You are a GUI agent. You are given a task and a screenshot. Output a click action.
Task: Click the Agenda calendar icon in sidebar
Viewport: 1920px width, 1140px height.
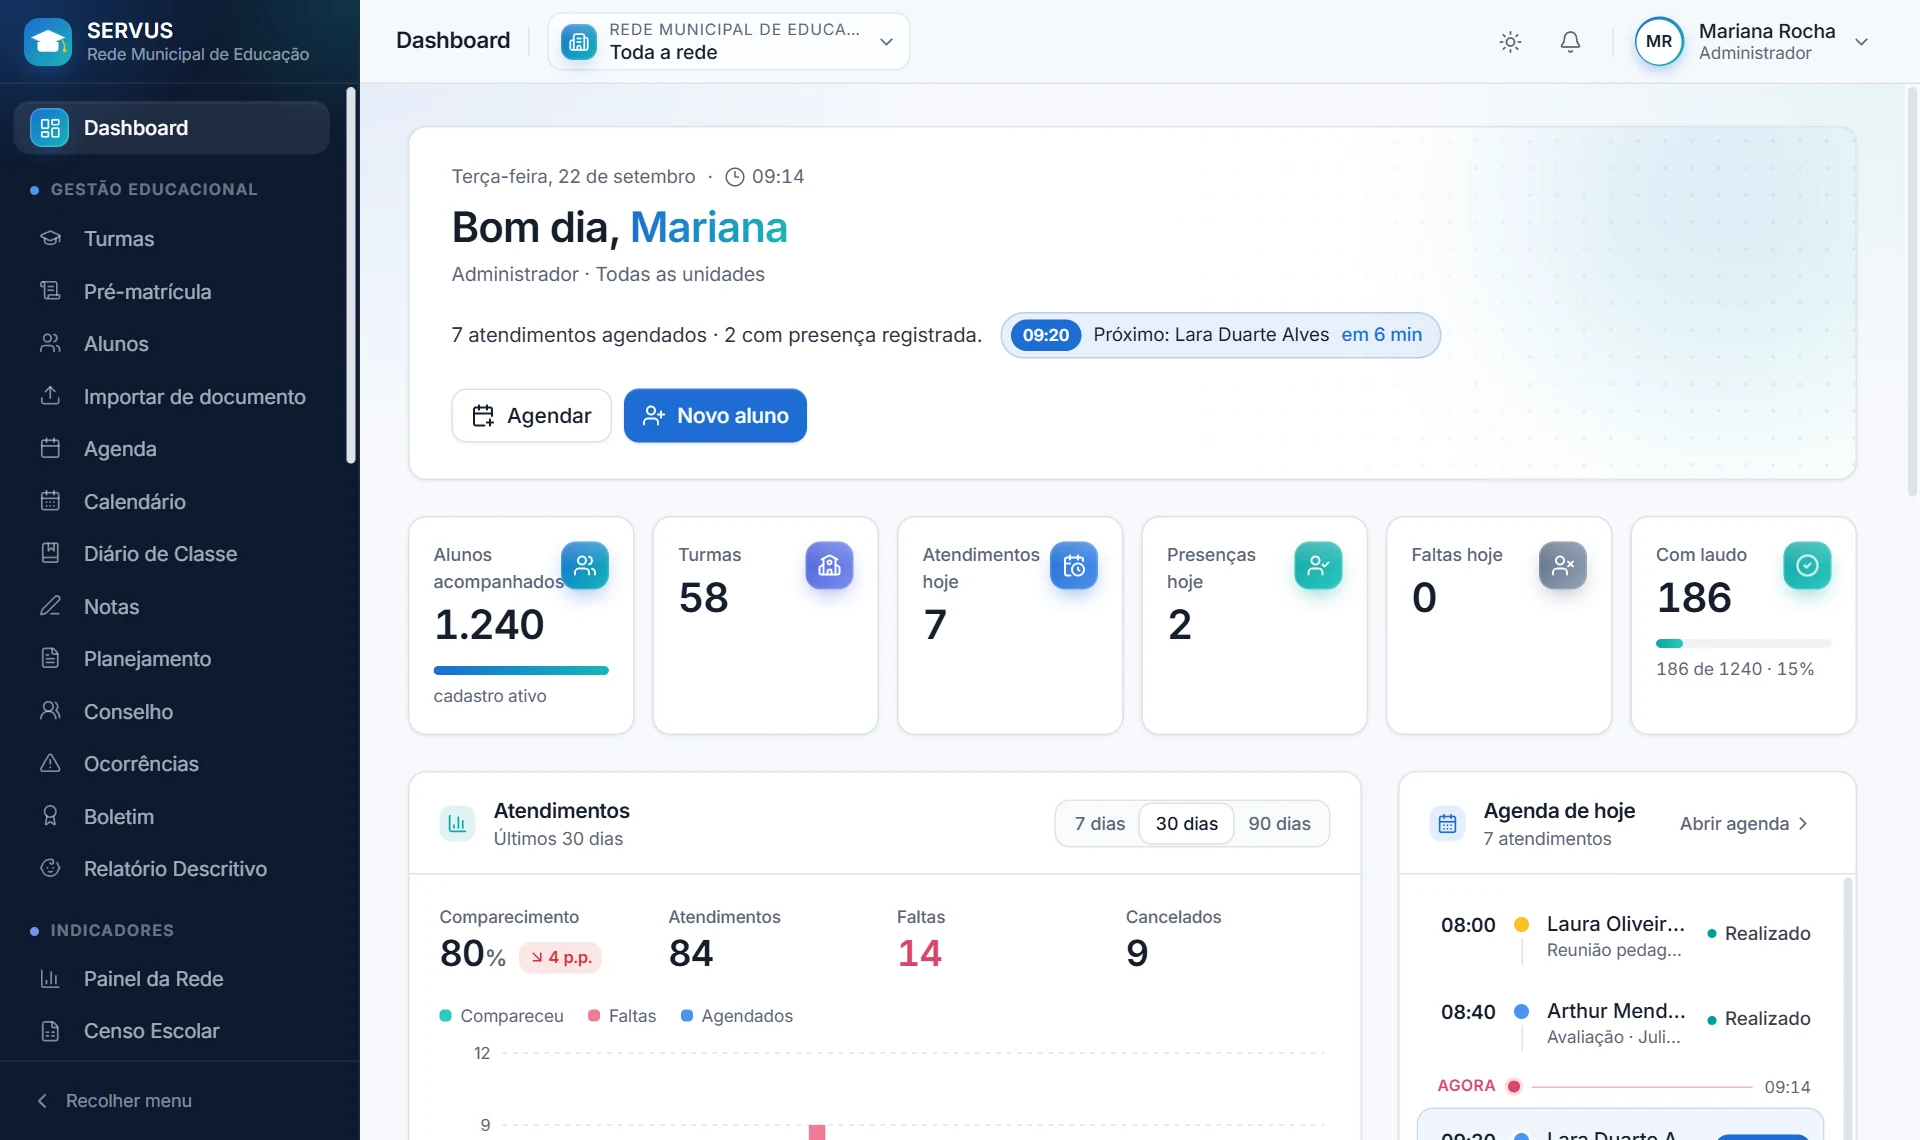pyautogui.click(x=50, y=448)
